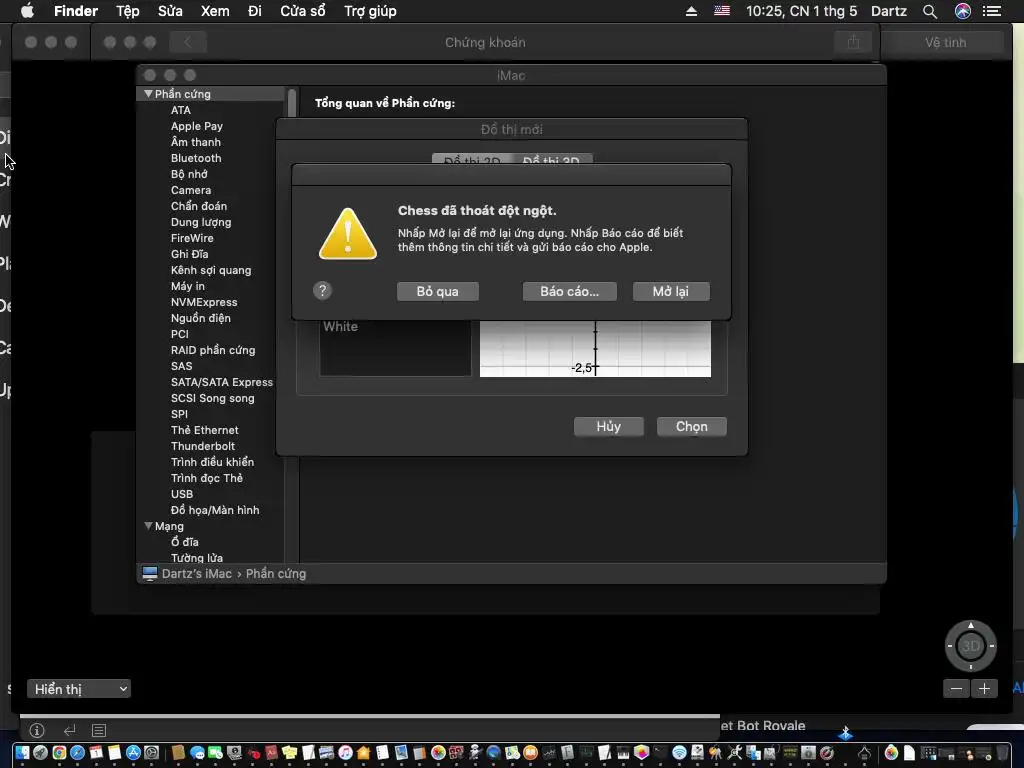Select Thunderbolt in the sidebar

(202, 446)
